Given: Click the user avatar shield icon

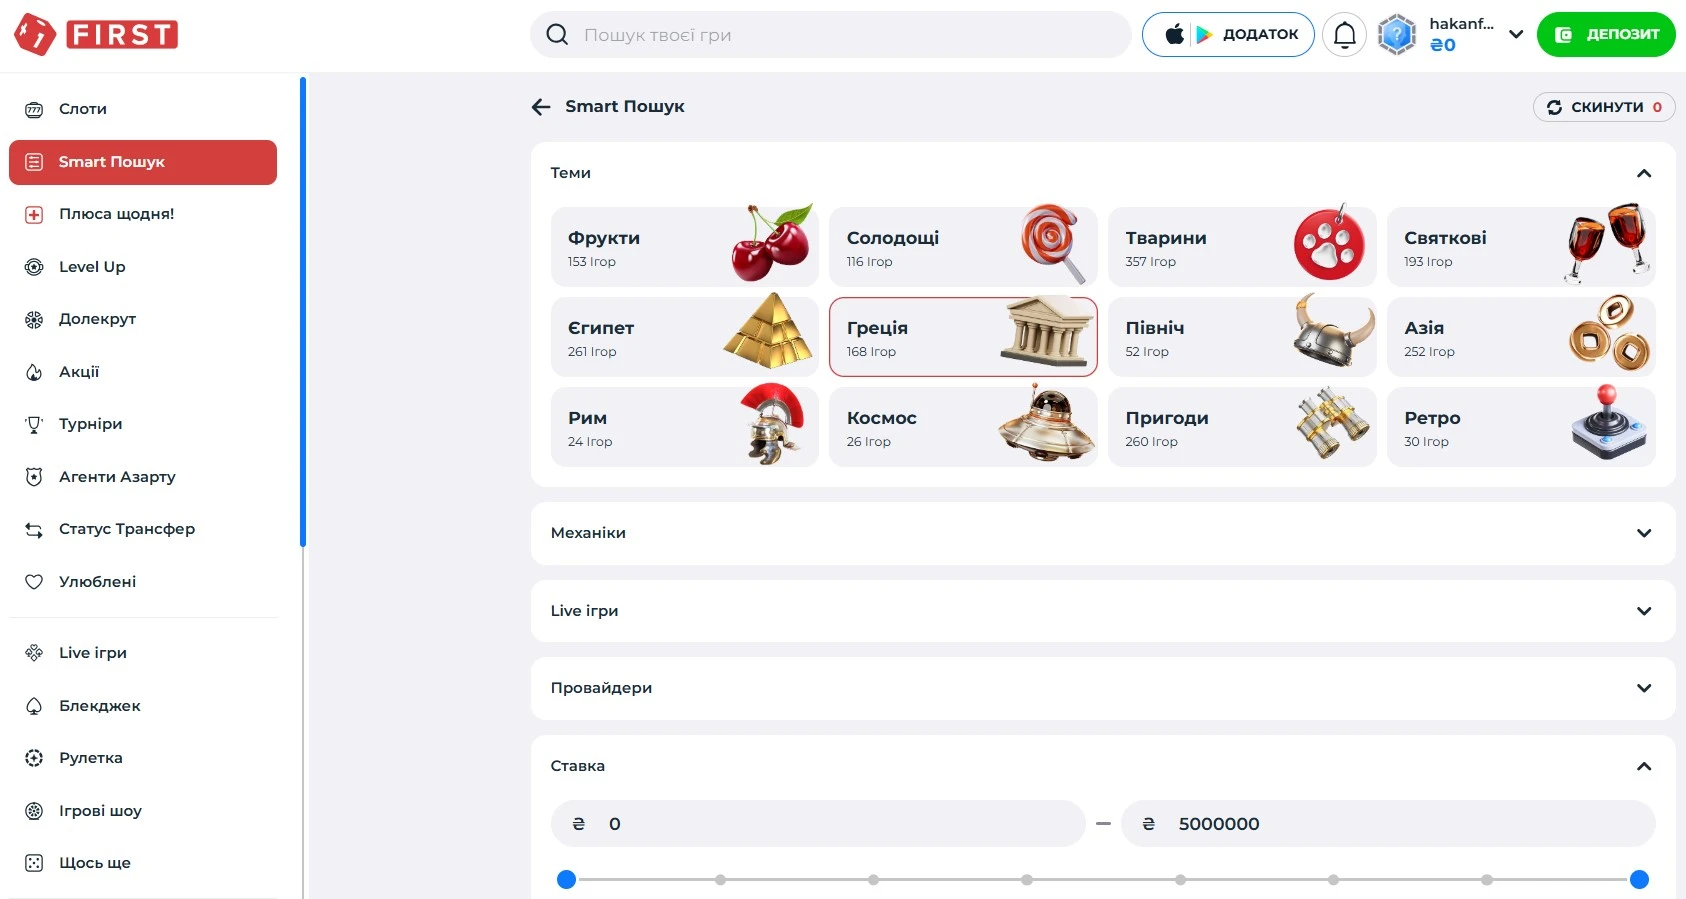Looking at the screenshot, I should pyautogui.click(x=1396, y=35).
